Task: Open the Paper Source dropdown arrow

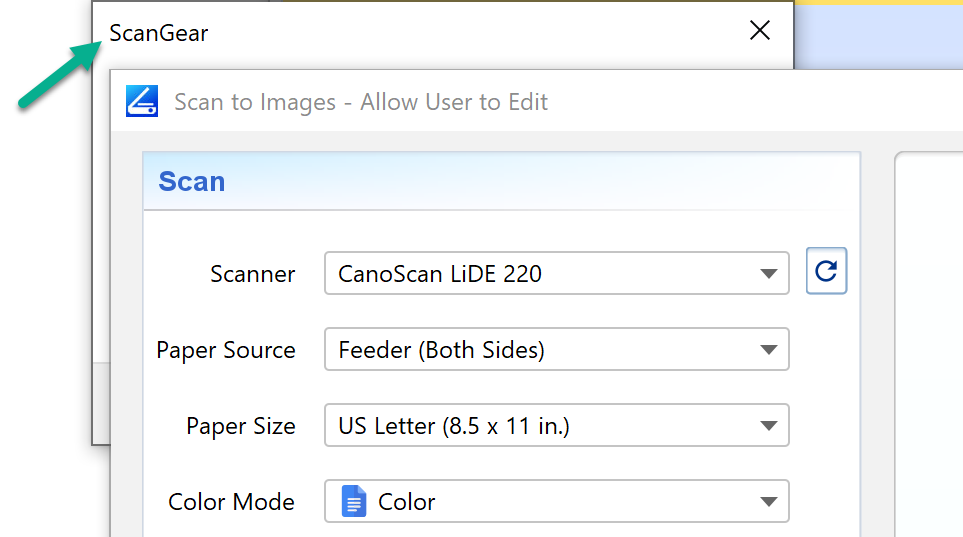Action: click(x=768, y=350)
